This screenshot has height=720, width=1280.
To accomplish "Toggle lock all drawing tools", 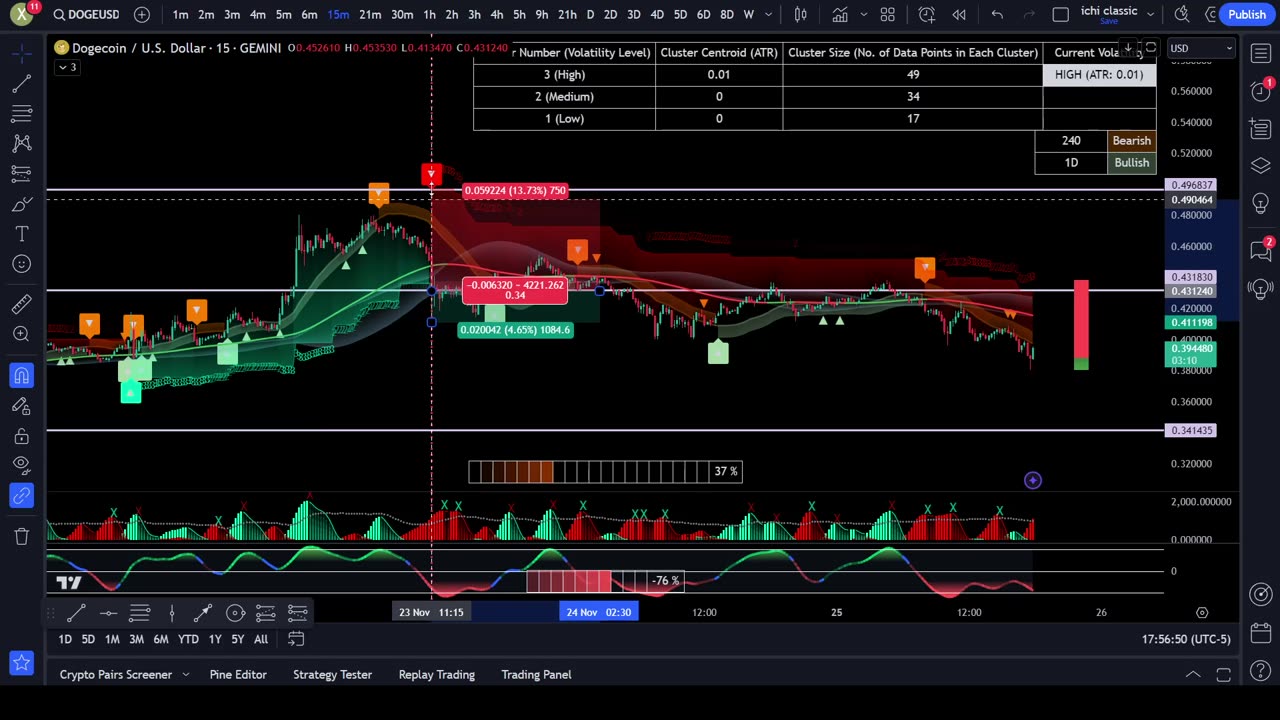I will tap(21, 436).
